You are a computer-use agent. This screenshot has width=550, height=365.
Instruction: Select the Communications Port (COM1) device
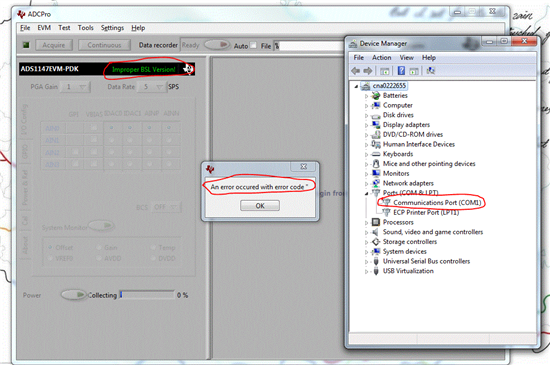(x=437, y=203)
